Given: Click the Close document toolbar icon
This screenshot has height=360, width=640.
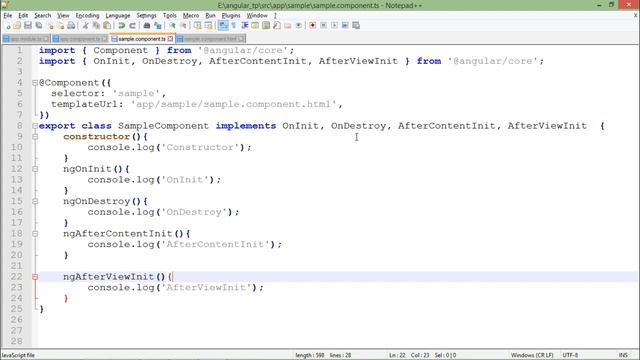Looking at the screenshot, I should pos(50,25).
